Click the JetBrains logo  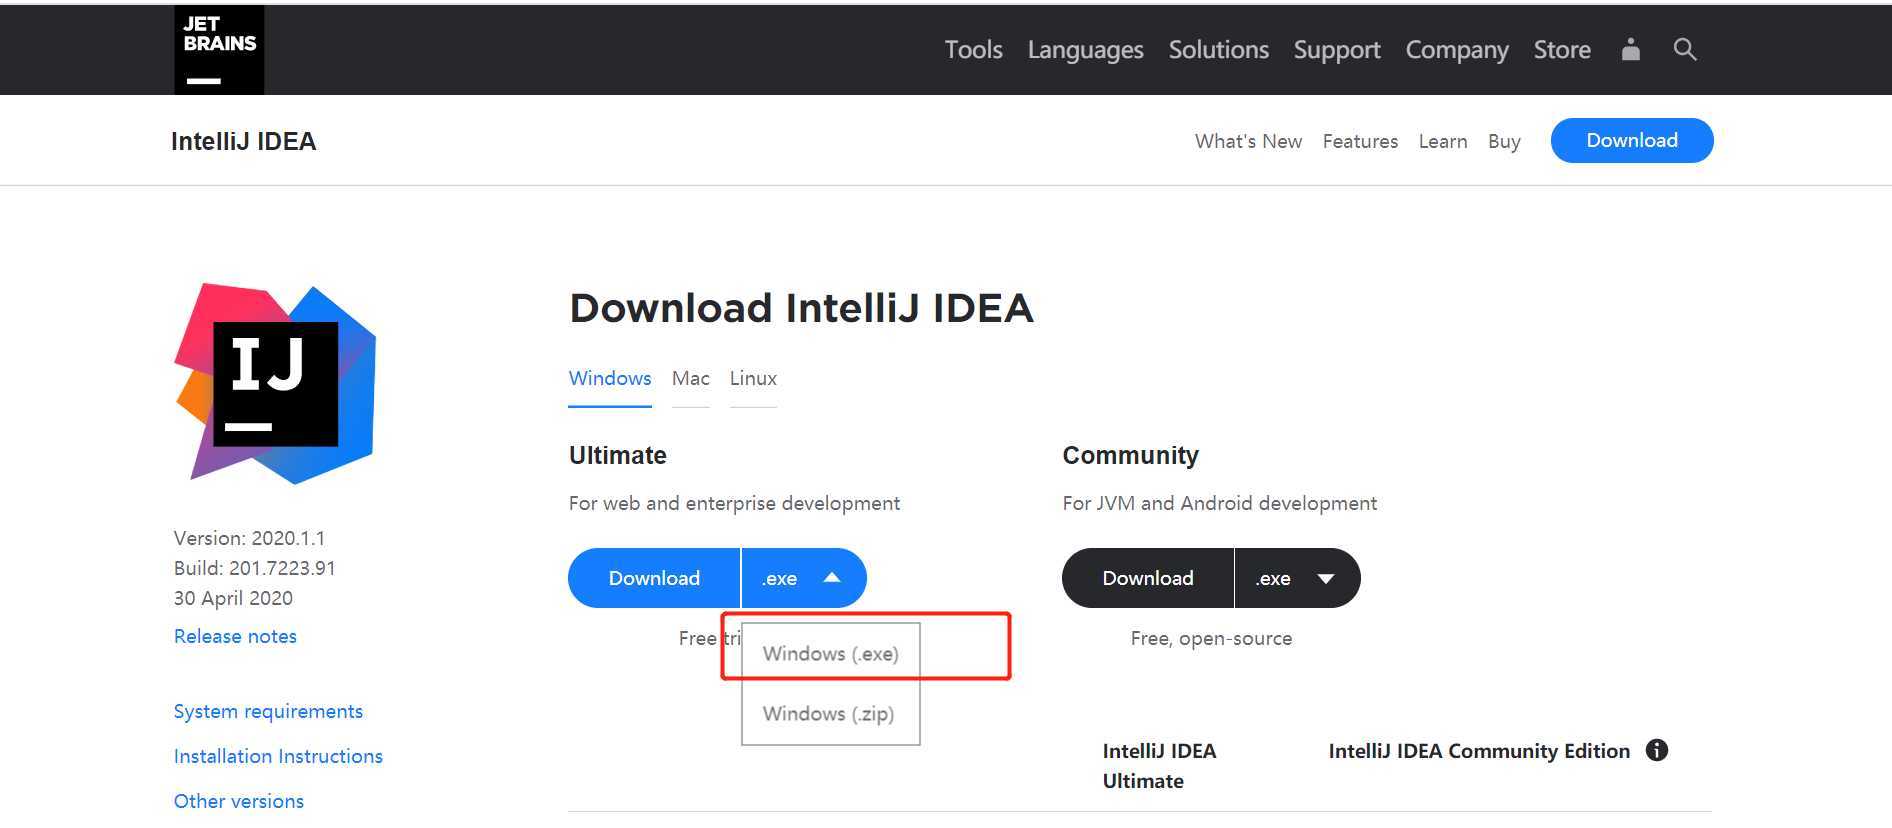(x=219, y=50)
